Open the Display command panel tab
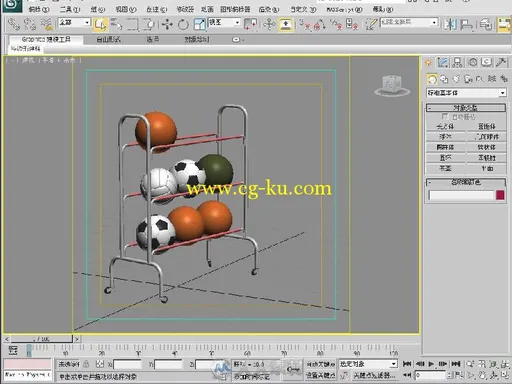The height and width of the screenshot is (384, 512). [x=487, y=62]
